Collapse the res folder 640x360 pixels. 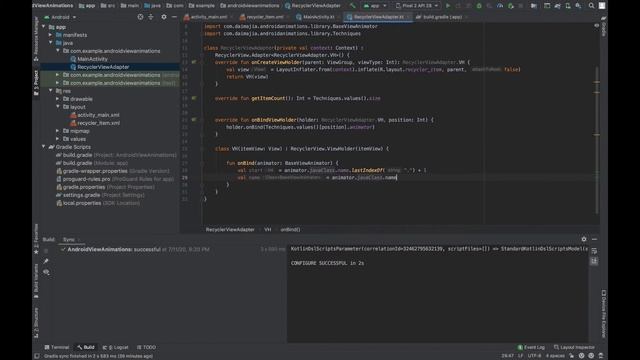click(51, 91)
